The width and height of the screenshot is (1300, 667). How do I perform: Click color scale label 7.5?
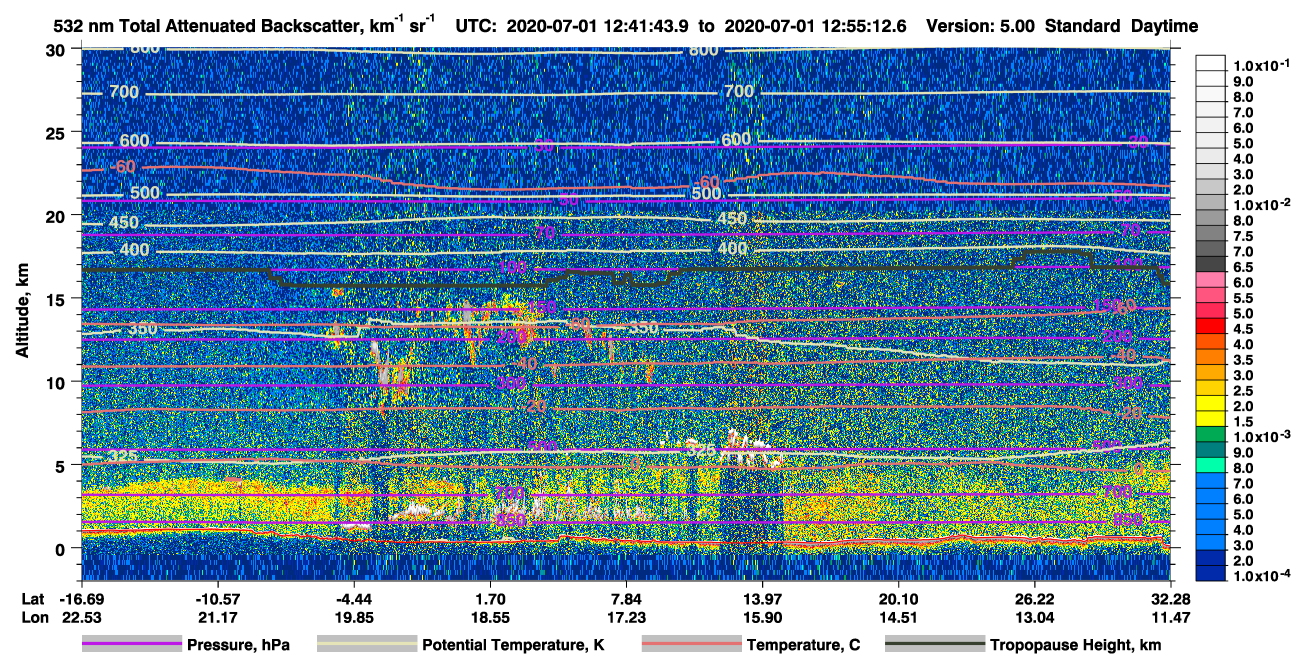(x=1241, y=236)
